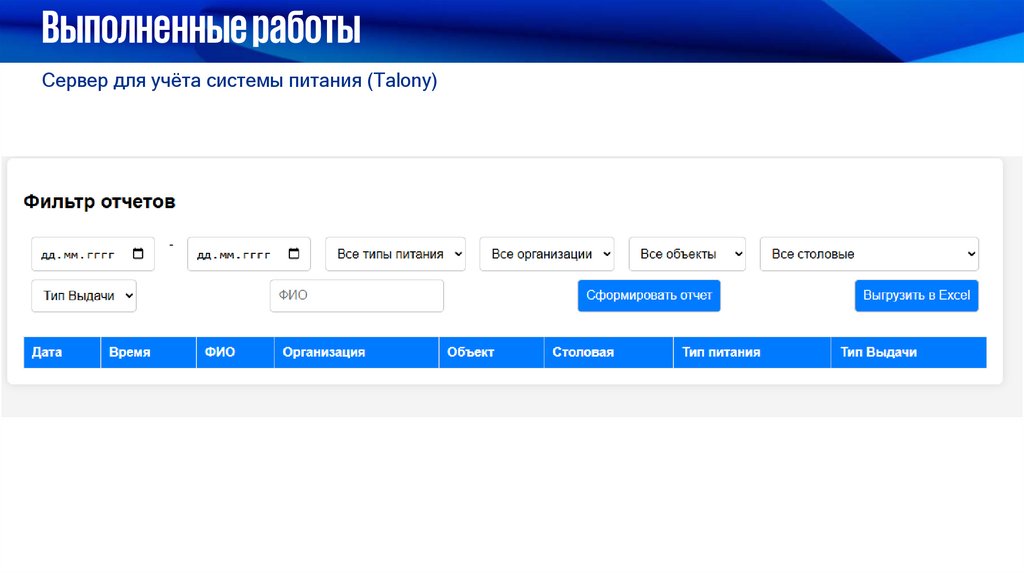Click the 'Выполненные работы' slide title
This screenshot has width=1024, height=574.
pyautogui.click(x=201, y=28)
